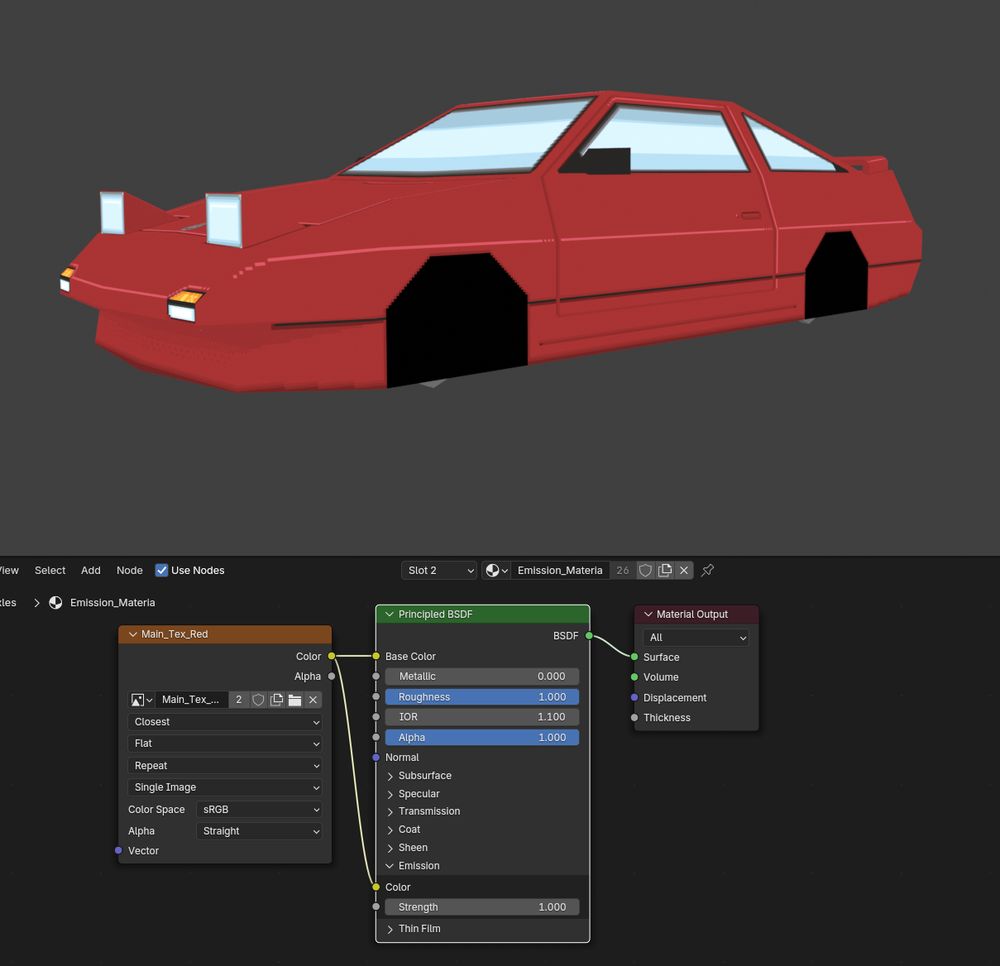1000x966 pixels.
Task: Expand the Coat panel
Action: tap(390, 830)
